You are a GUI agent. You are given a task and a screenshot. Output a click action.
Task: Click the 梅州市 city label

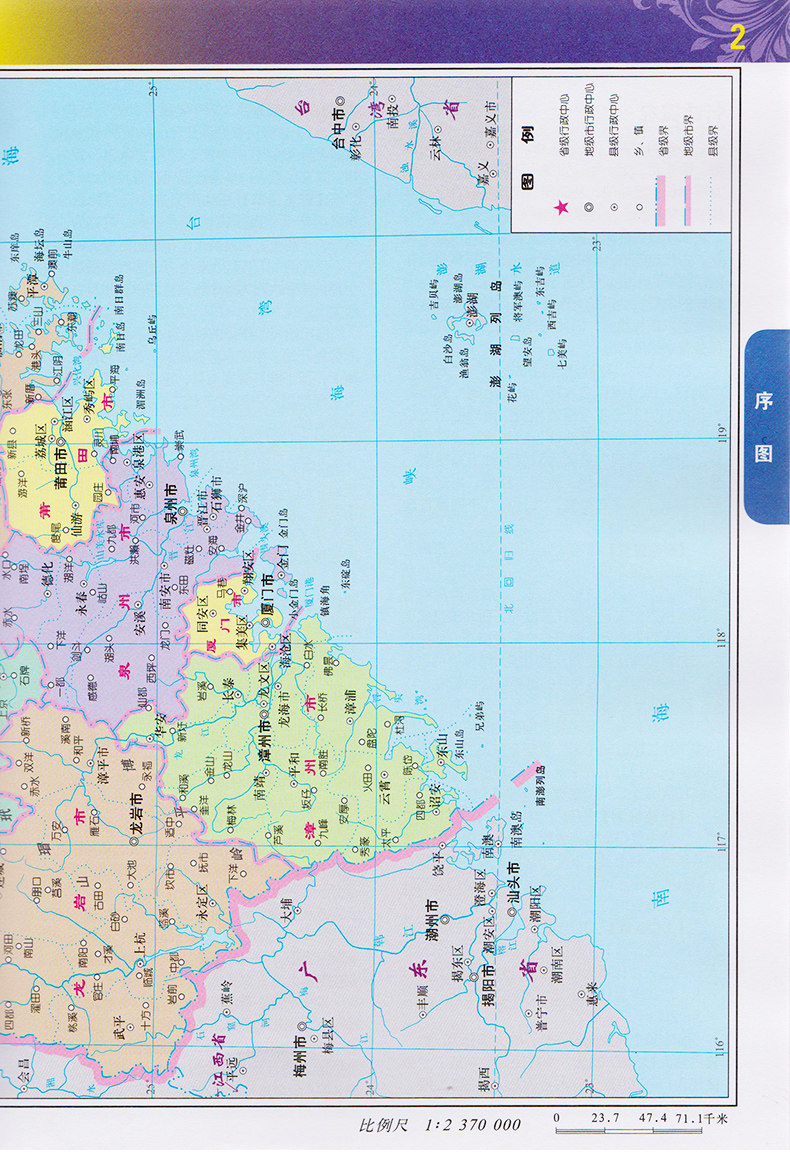300,1055
